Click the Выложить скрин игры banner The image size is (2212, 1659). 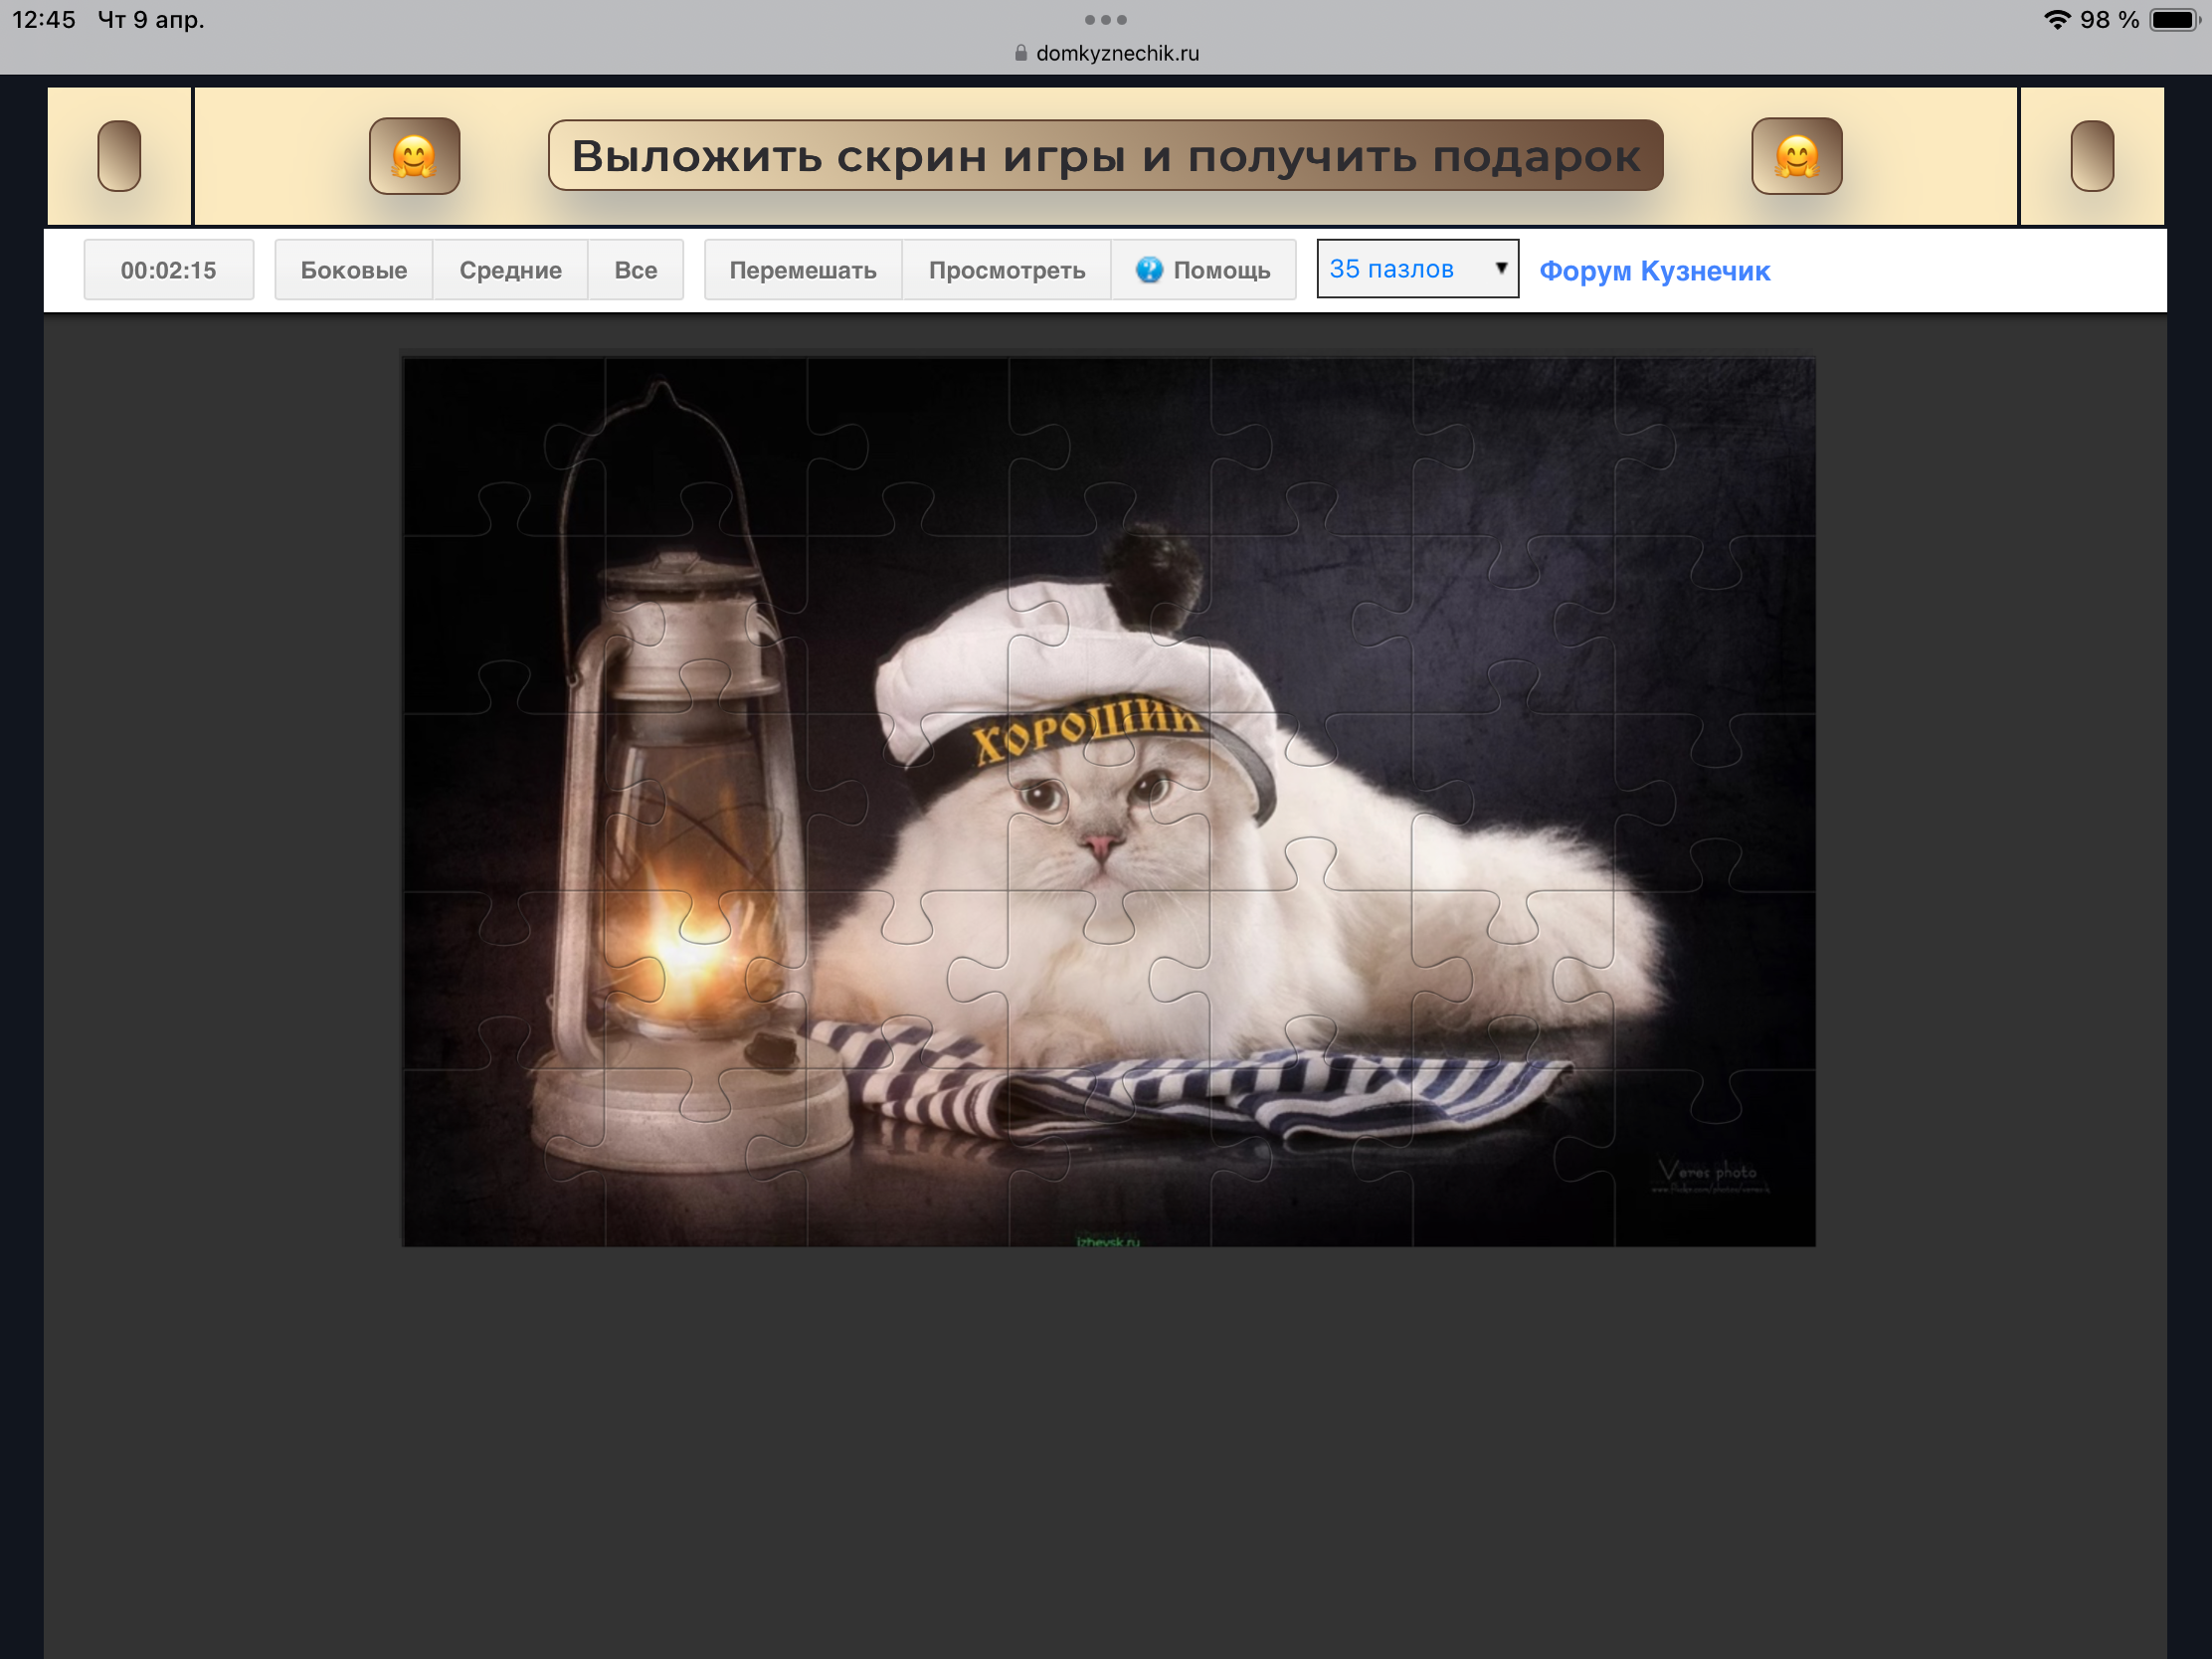[1105, 156]
